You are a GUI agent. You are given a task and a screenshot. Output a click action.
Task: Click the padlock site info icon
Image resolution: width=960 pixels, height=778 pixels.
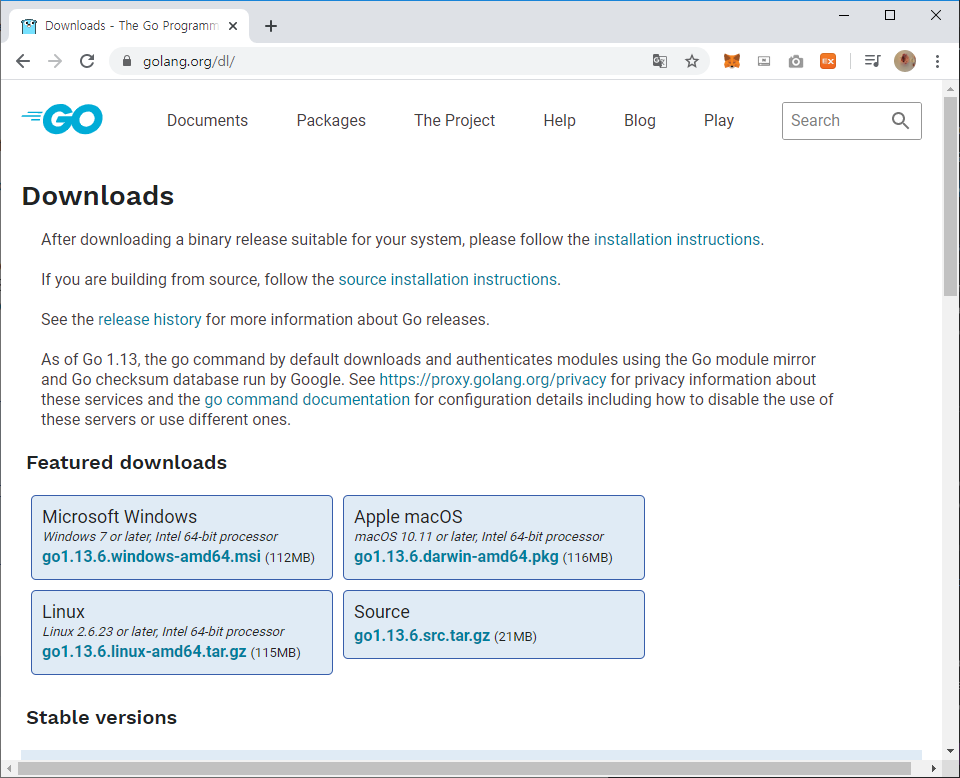click(127, 61)
